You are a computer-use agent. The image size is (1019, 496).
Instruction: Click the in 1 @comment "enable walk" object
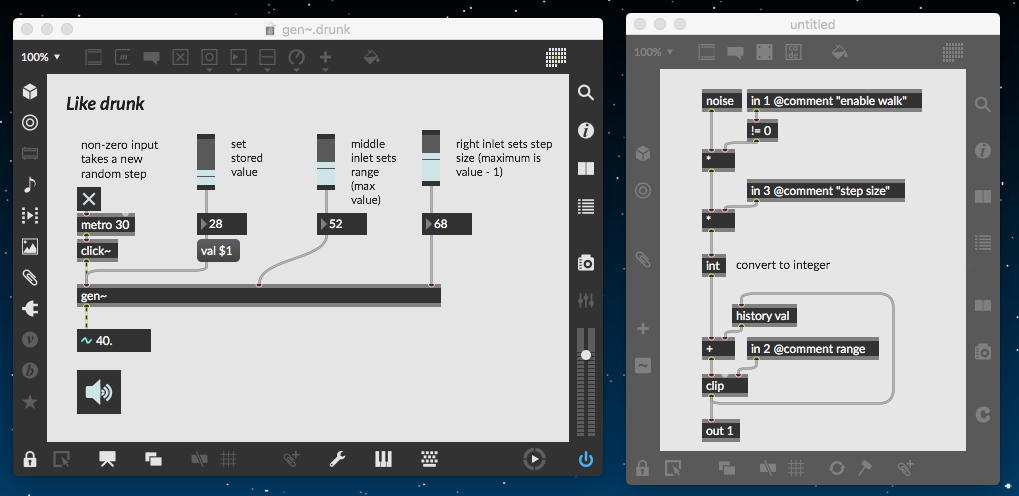[x=834, y=101]
